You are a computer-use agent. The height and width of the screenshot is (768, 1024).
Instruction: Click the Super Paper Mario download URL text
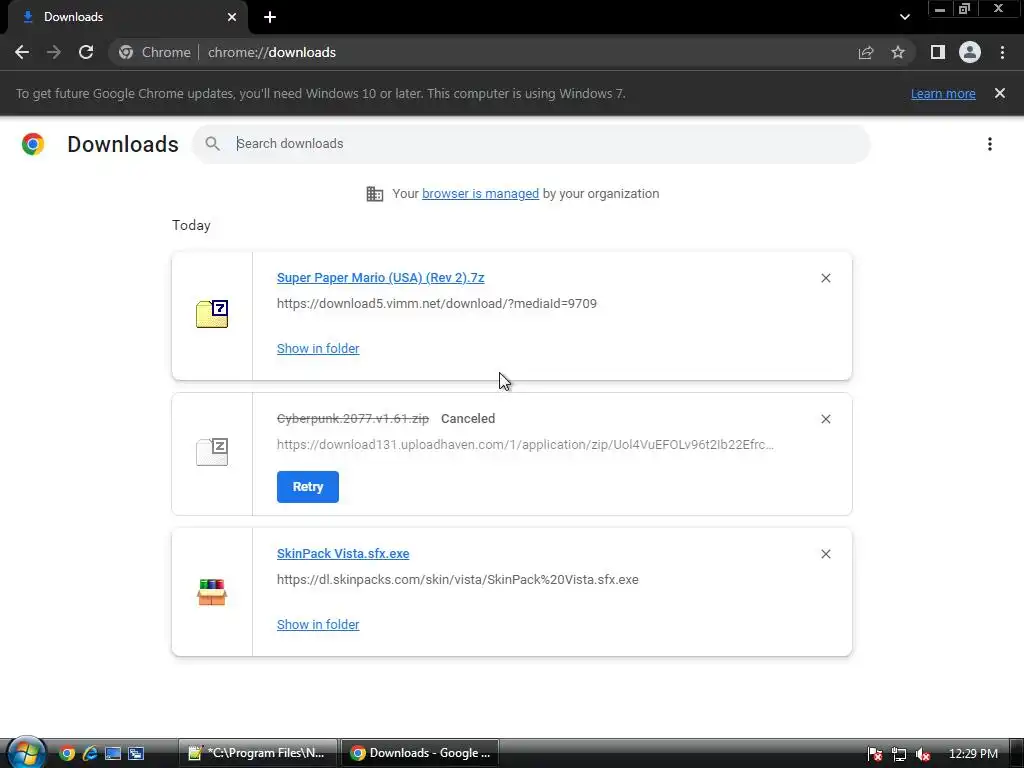(x=437, y=304)
